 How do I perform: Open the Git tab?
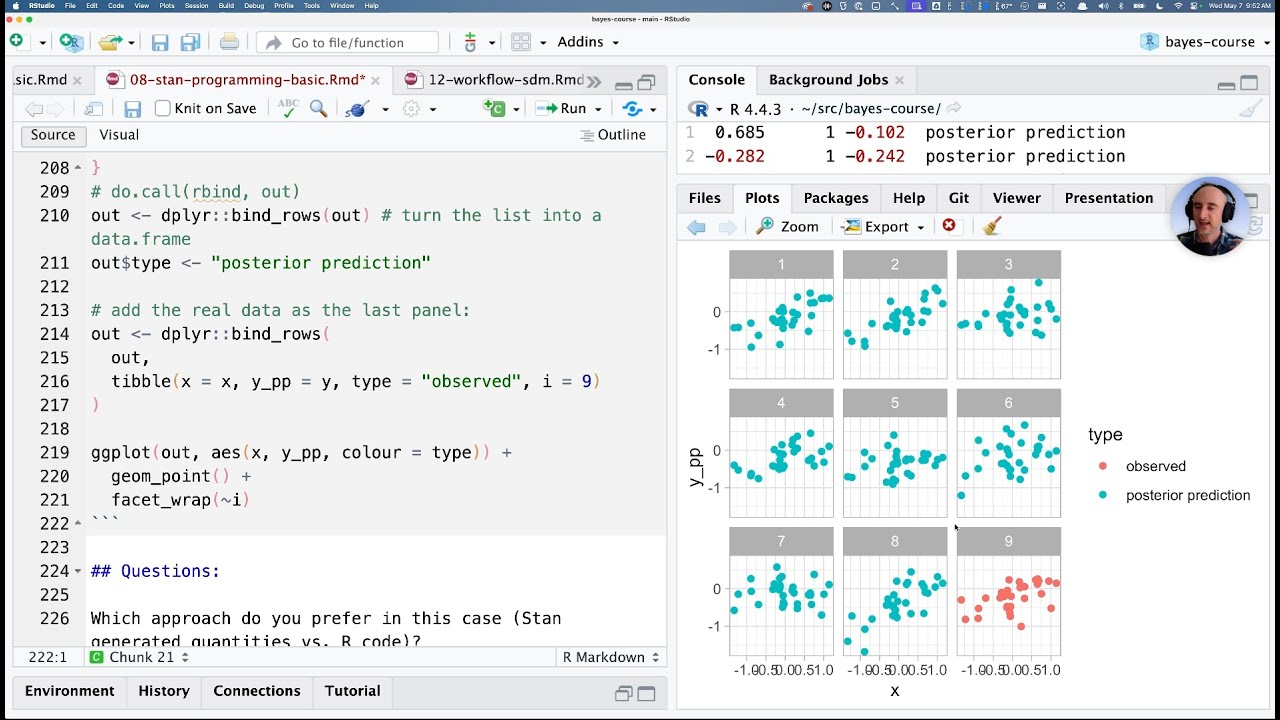[959, 198]
